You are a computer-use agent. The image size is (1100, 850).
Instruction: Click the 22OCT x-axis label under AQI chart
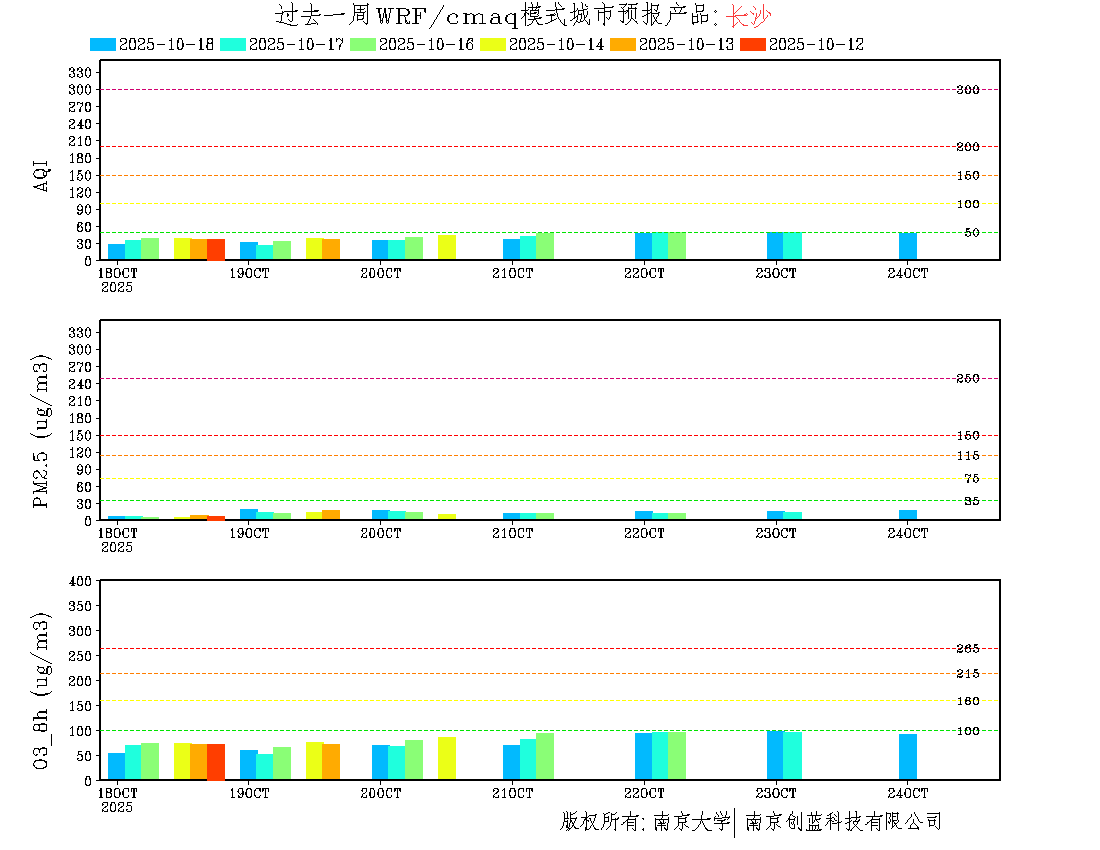(644, 274)
